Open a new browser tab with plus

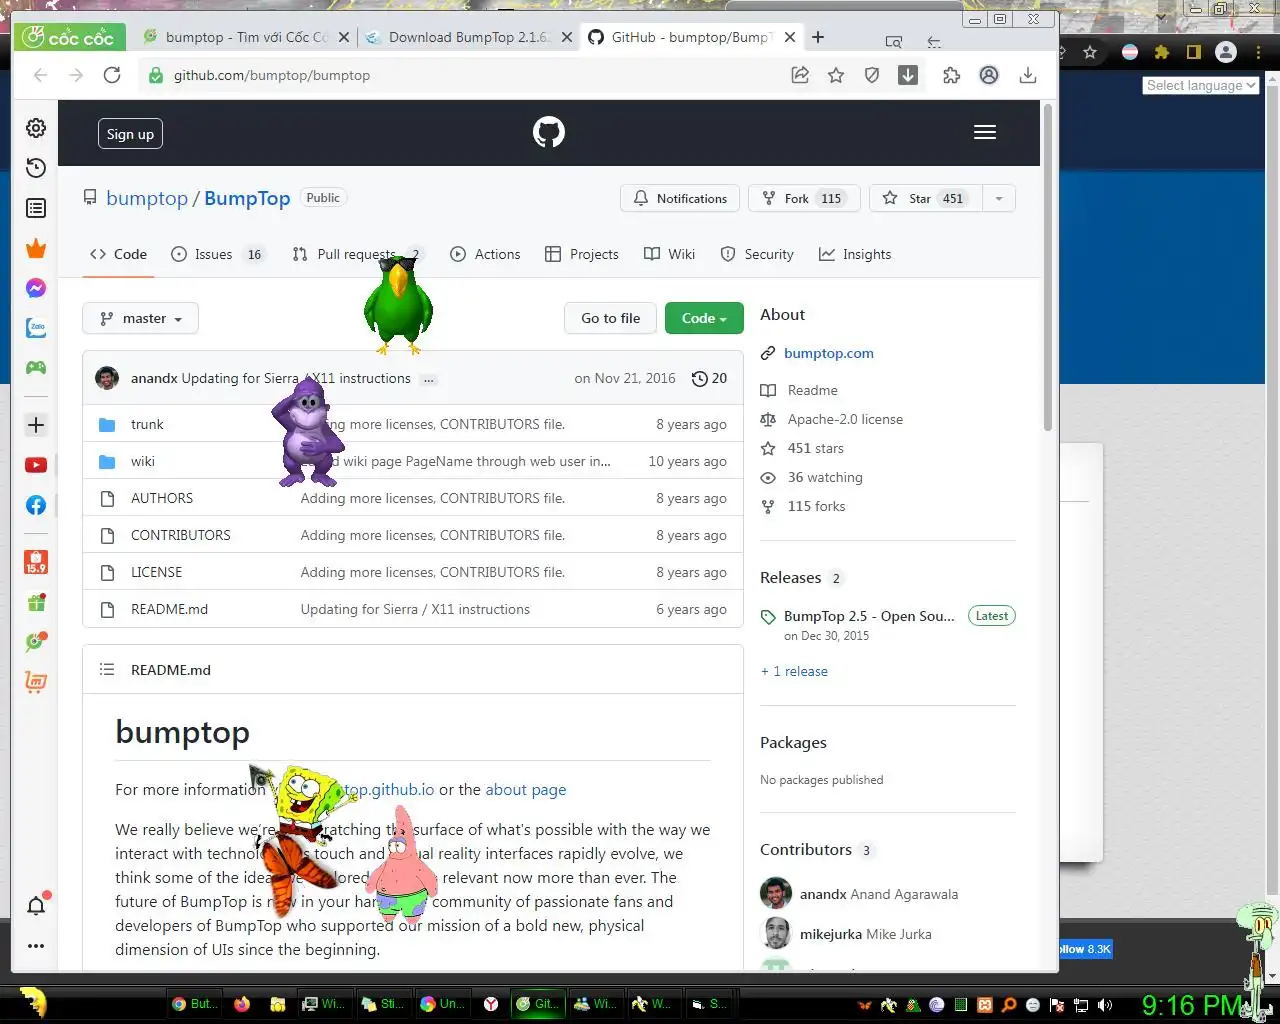pyautogui.click(x=818, y=37)
